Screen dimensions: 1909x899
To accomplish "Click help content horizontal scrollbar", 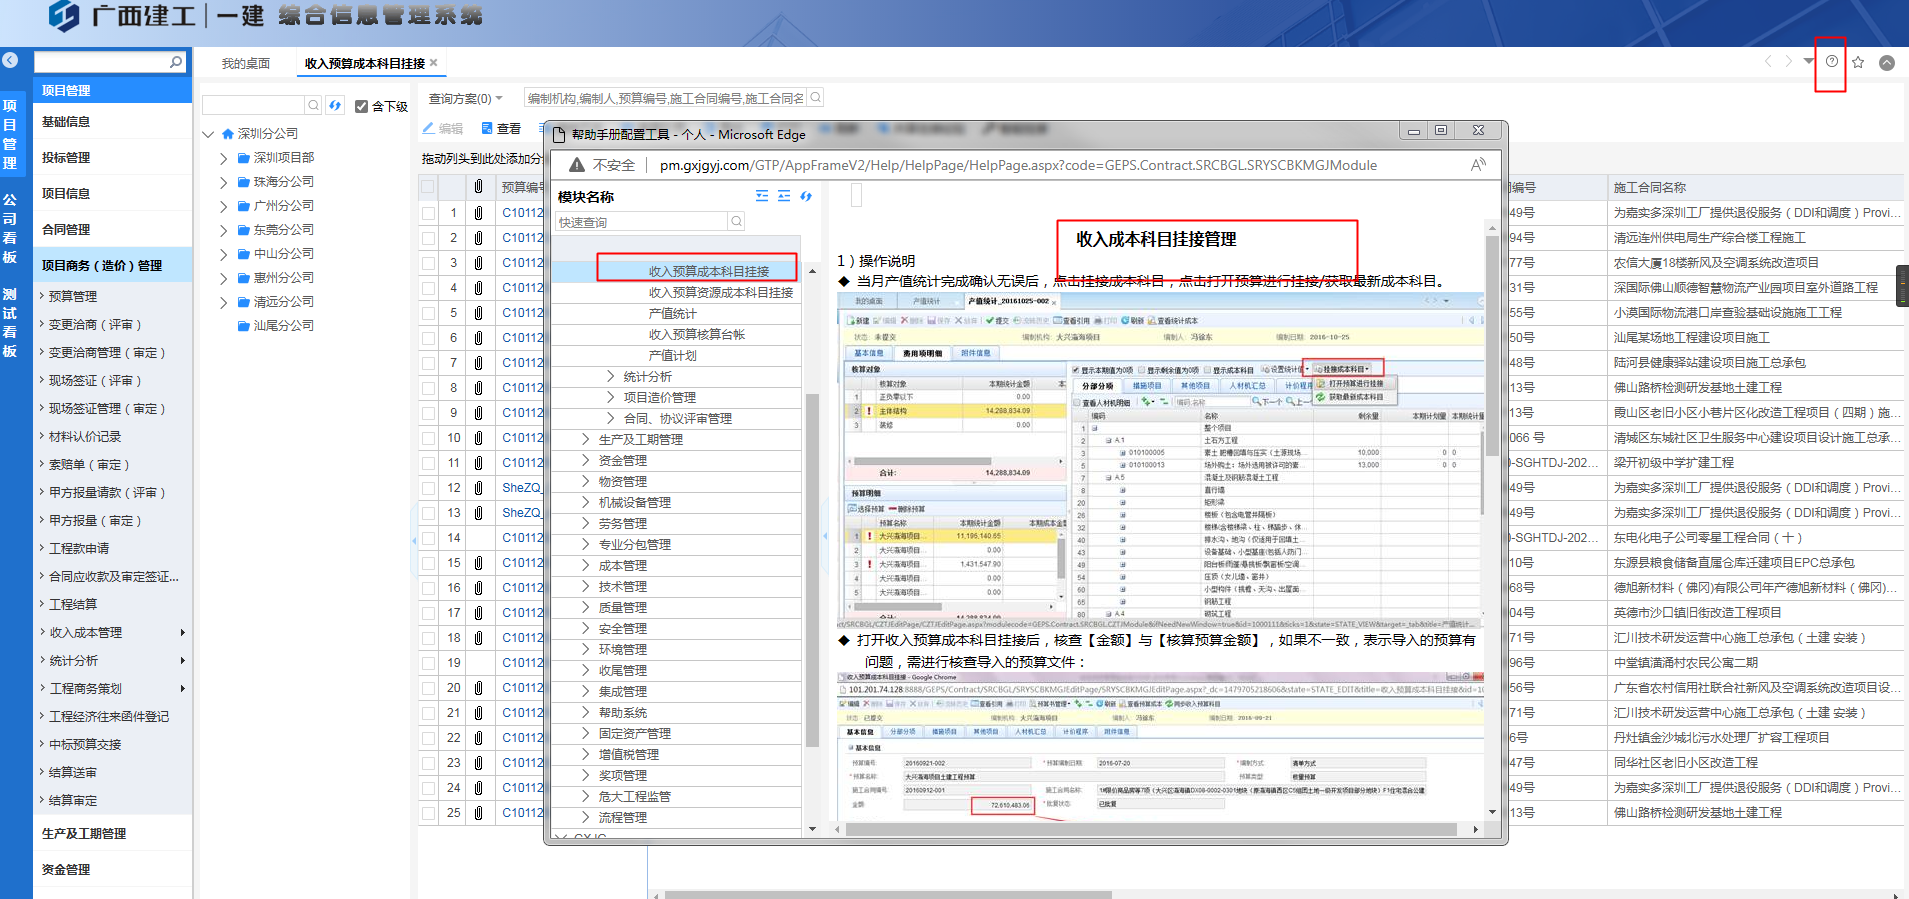I will tap(1151, 829).
